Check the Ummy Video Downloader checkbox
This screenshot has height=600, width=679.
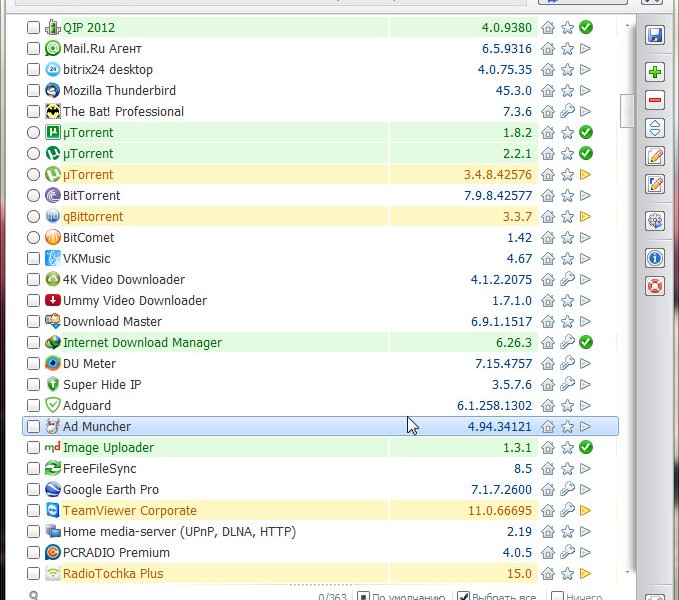tap(33, 300)
